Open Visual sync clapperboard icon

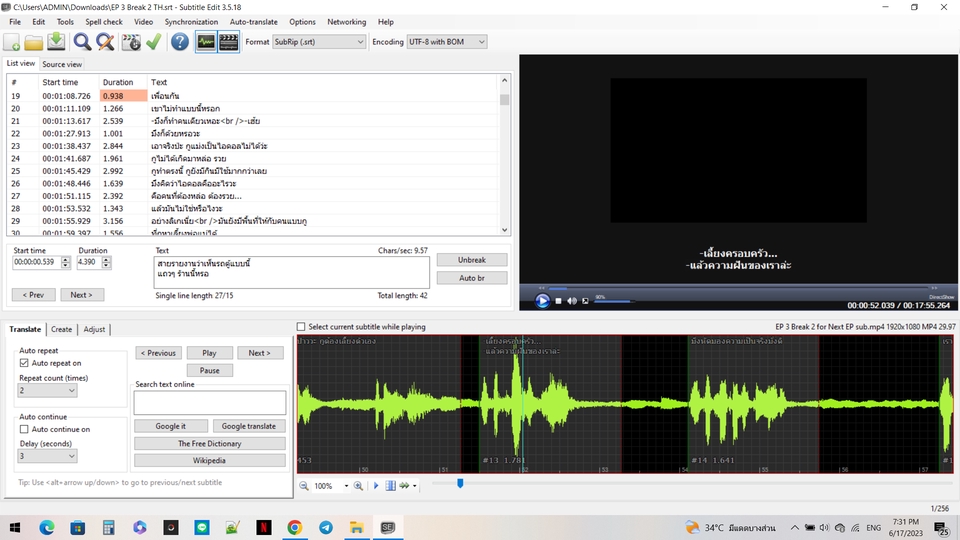point(131,42)
